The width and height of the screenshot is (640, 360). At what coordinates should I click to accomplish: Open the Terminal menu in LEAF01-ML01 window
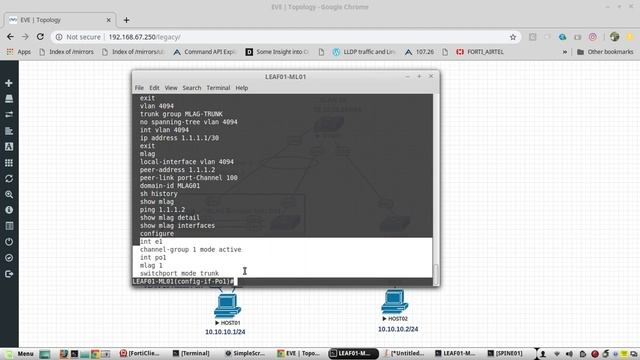click(x=218, y=88)
